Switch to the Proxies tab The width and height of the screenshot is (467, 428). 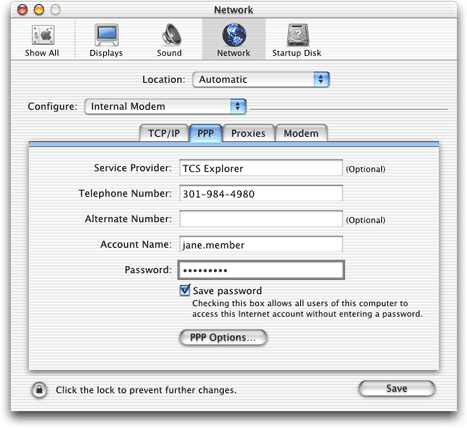pyautogui.click(x=248, y=133)
